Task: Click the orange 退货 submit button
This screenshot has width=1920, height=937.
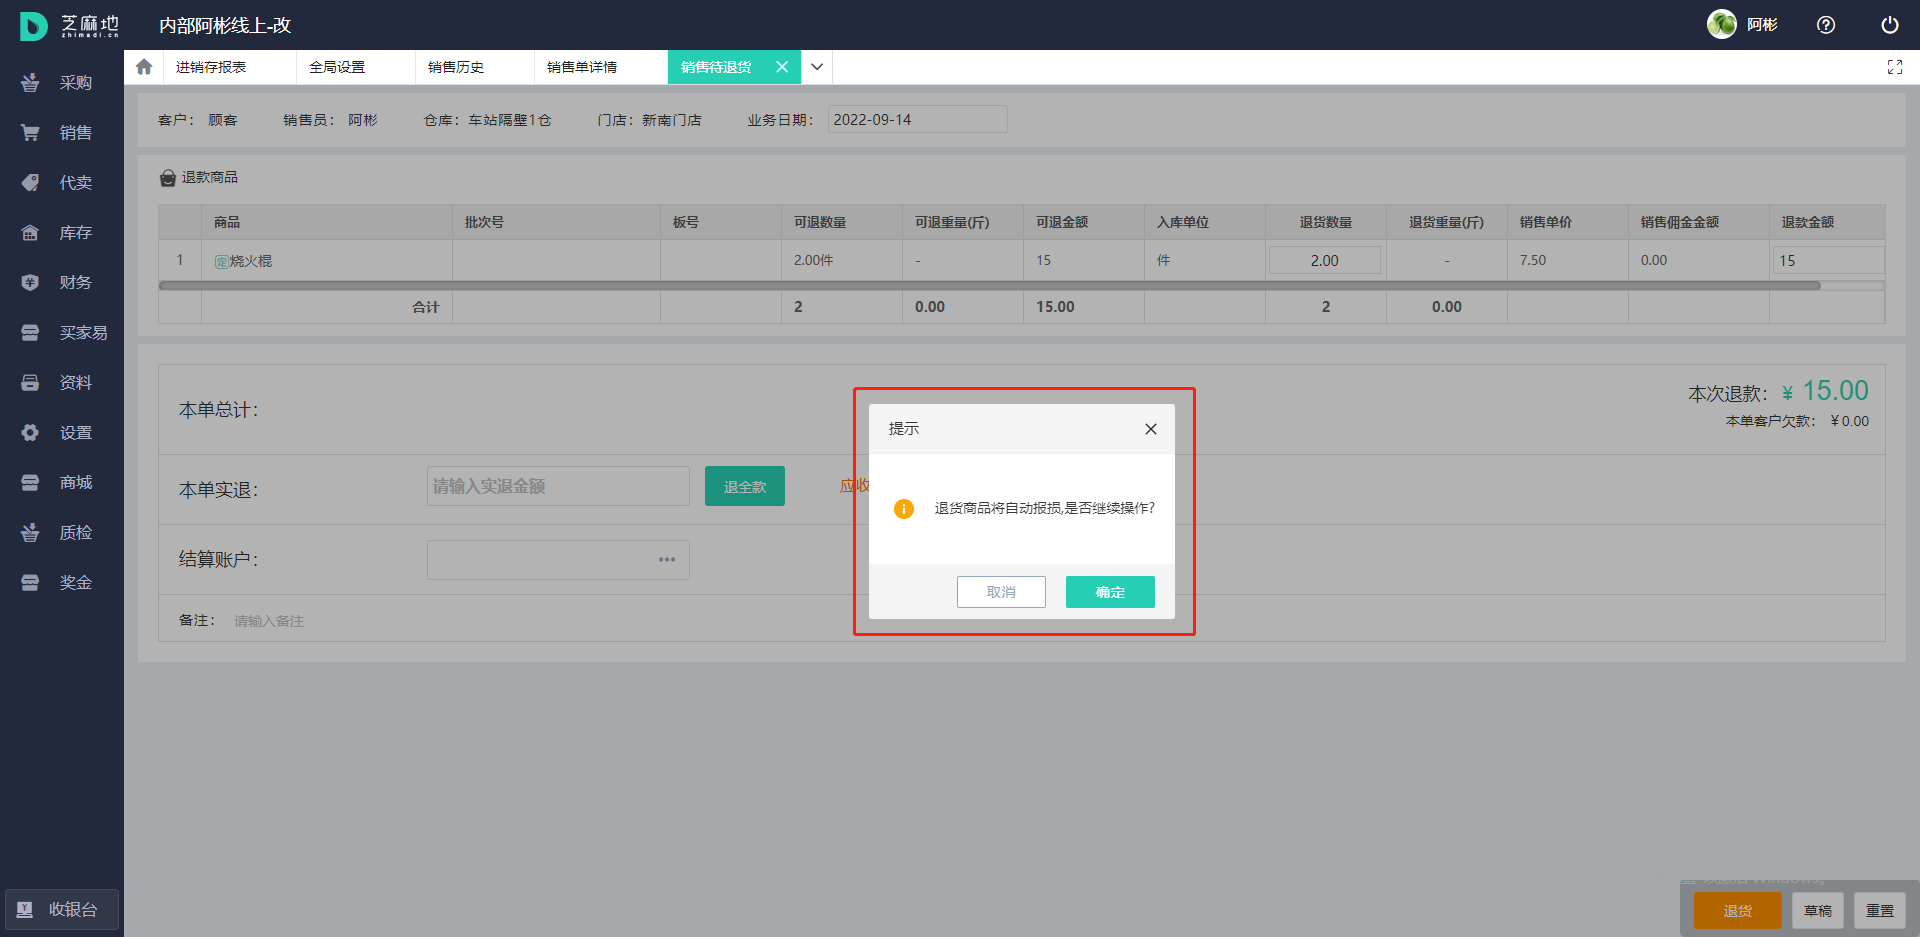Action: pos(1738,911)
